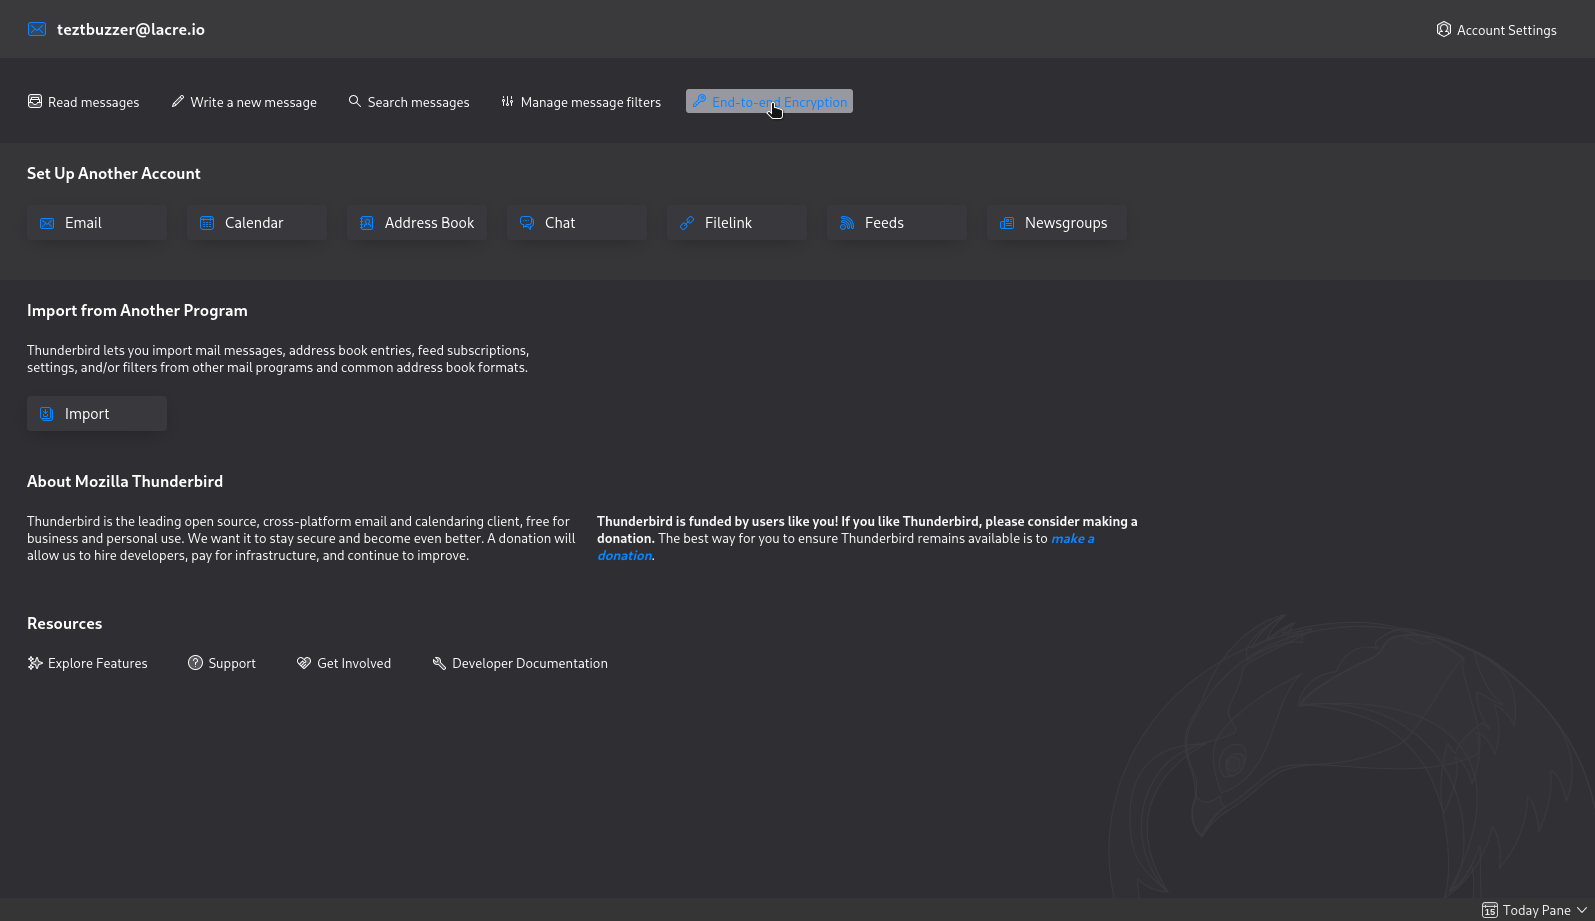
Task: Toggle the Today Pane
Action: coord(1534,910)
